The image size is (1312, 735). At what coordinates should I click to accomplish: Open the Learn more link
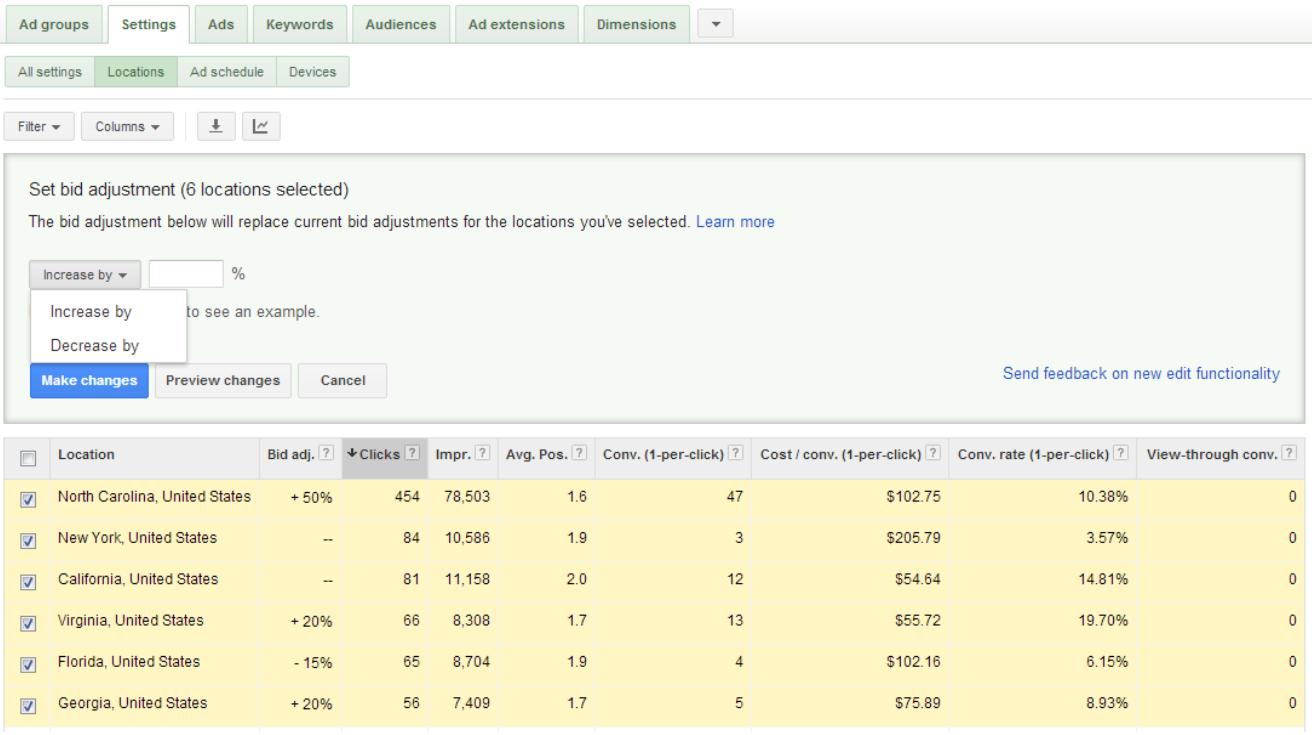click(735, 222)
